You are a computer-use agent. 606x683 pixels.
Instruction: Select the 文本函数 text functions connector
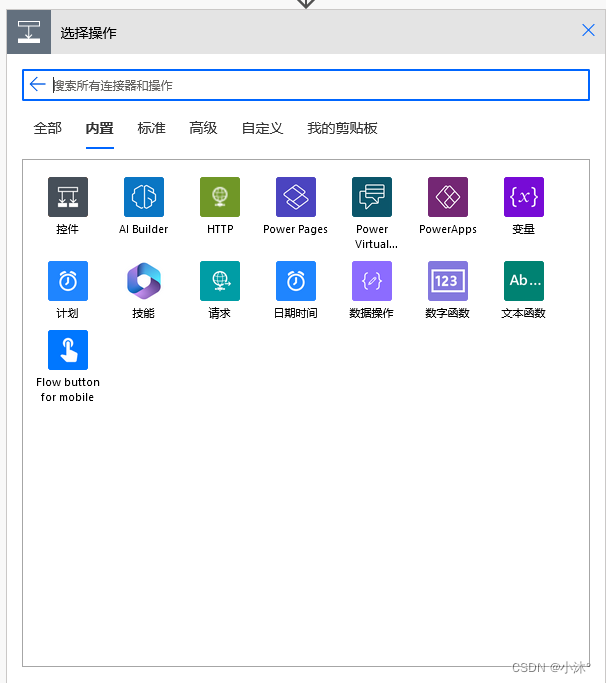(524, 281)
